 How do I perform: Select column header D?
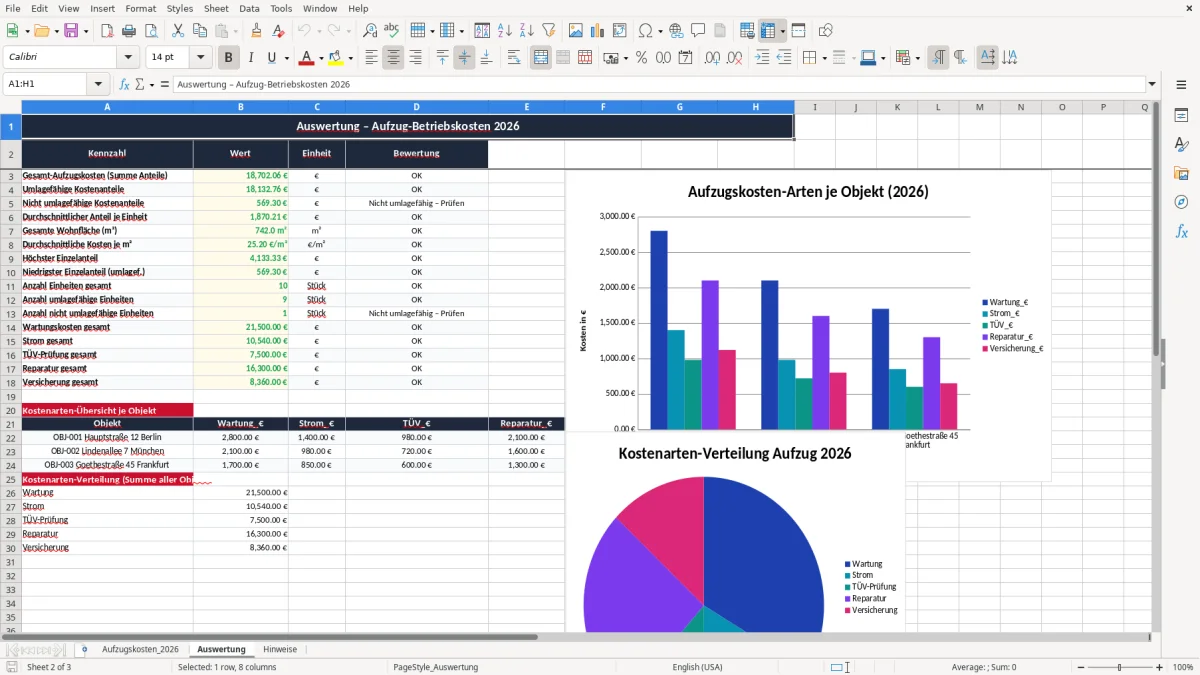[417, 107]
